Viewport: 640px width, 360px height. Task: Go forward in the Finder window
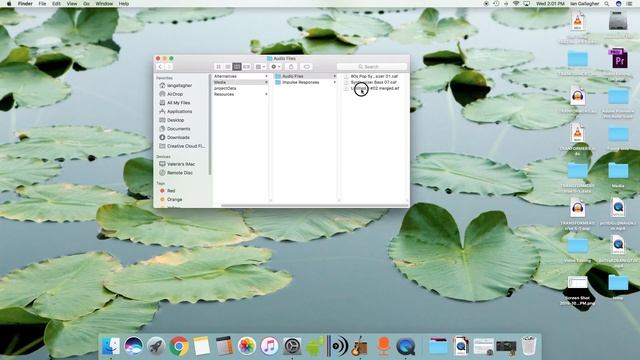(x=169, y=67)
